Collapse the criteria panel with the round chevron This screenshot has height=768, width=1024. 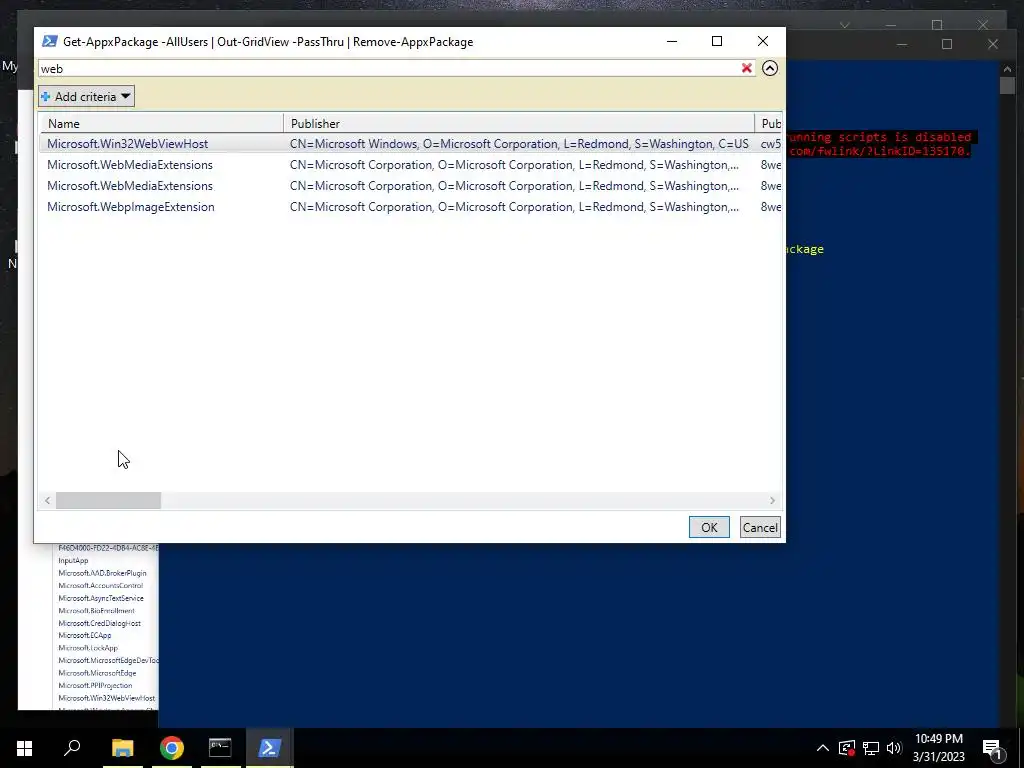tap(770, 68)
